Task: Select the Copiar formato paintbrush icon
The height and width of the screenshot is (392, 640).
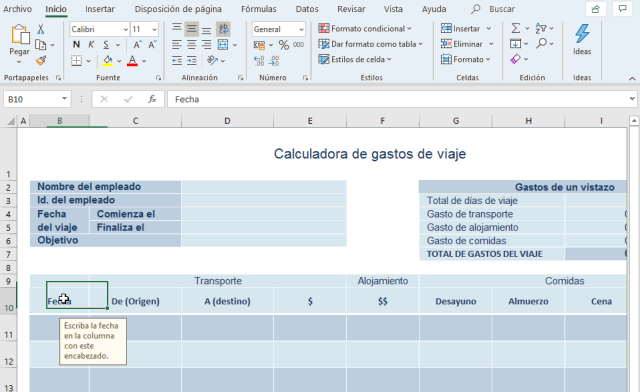Action: click(40, 60)
